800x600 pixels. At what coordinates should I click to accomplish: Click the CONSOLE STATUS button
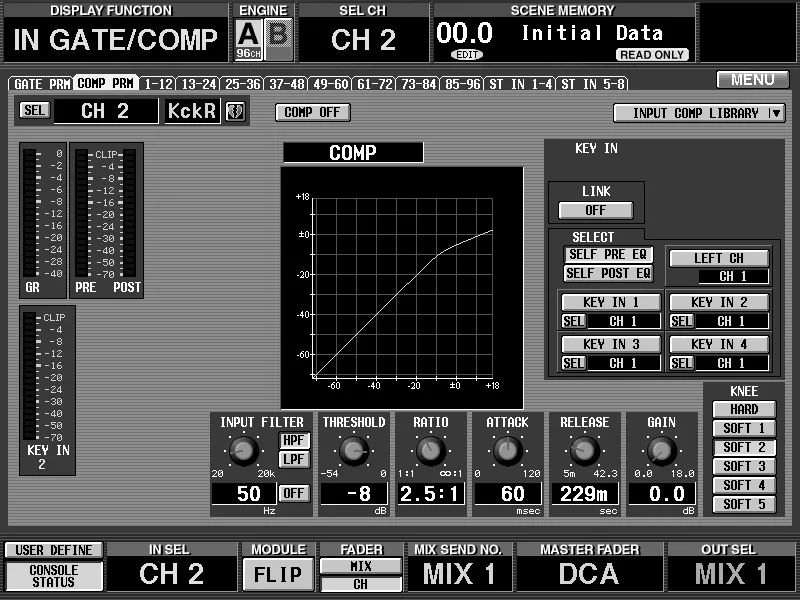[54, 576]
